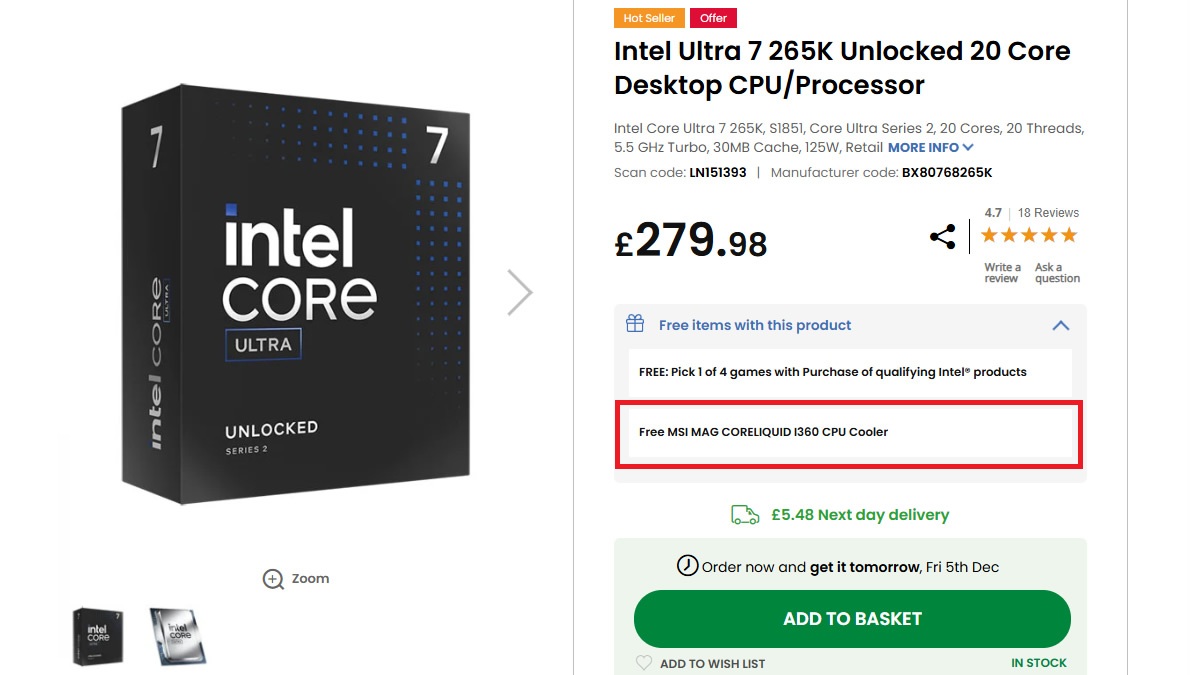This screenshot has width=1200, height=675.
Task: Click the Hot Seller badge
Action: [x=648, y=18]
